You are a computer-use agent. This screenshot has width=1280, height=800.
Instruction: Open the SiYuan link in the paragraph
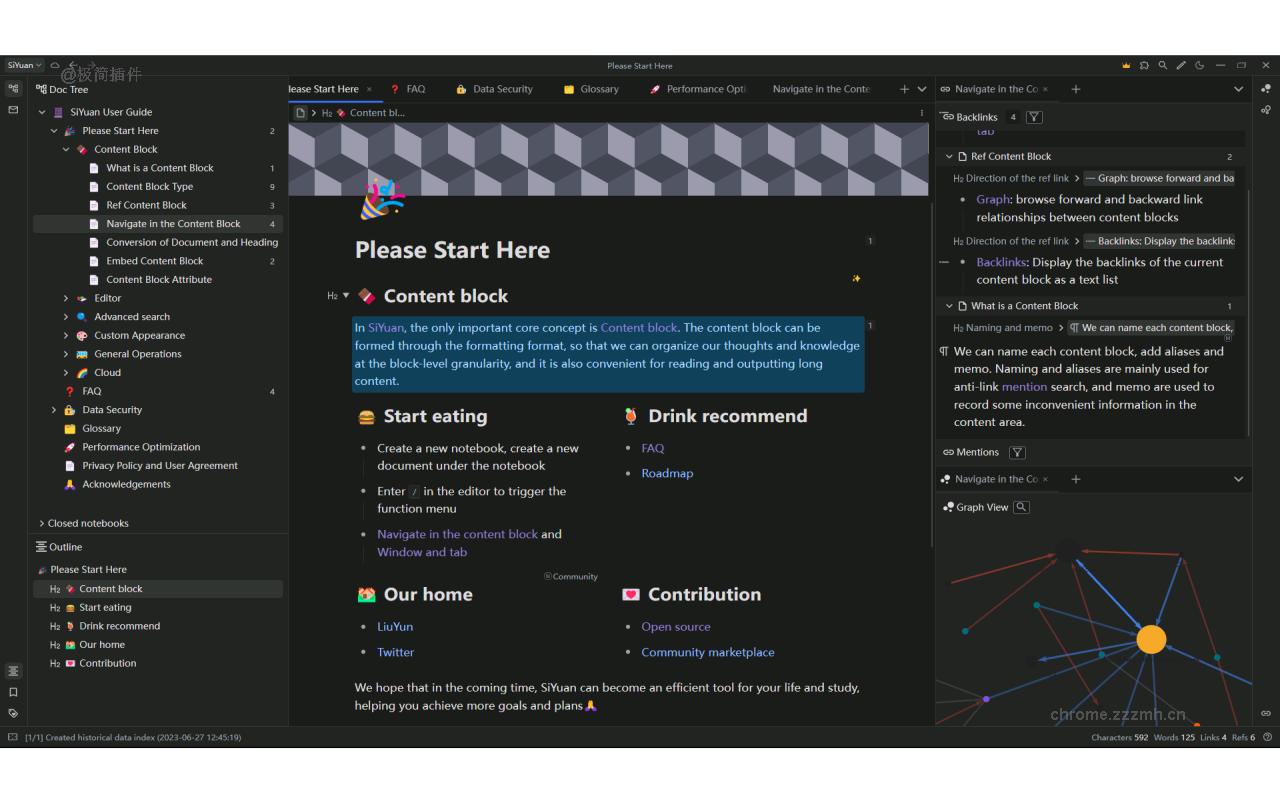click(386, 328)
